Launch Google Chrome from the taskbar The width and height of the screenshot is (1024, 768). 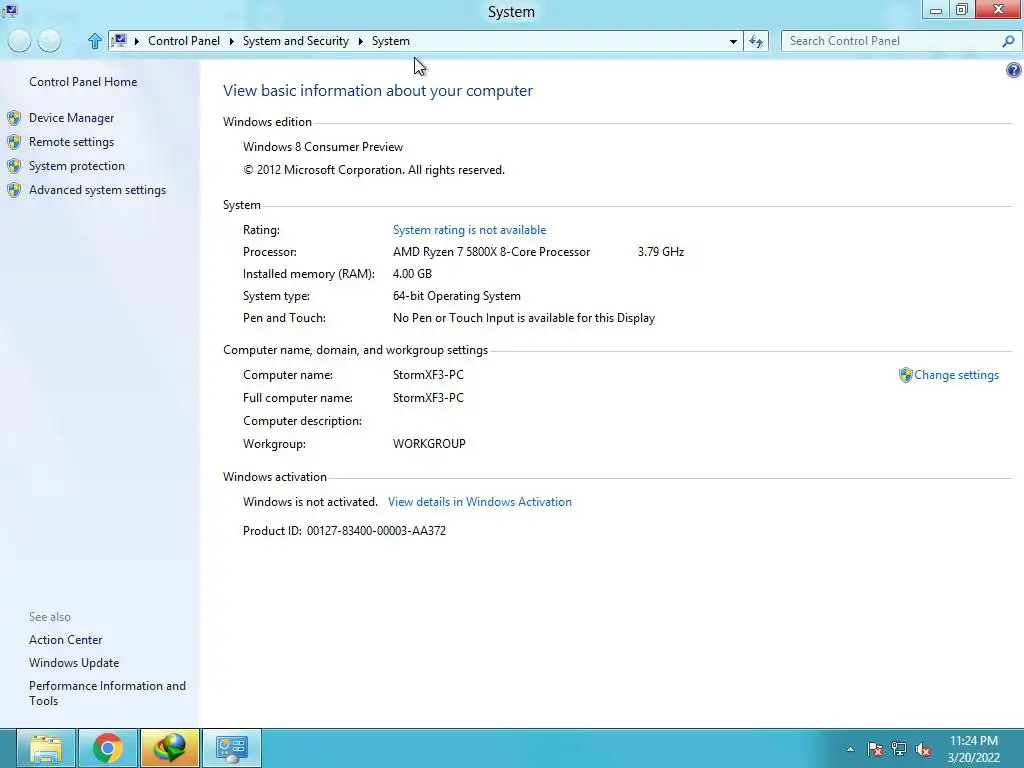click(108, 748)
